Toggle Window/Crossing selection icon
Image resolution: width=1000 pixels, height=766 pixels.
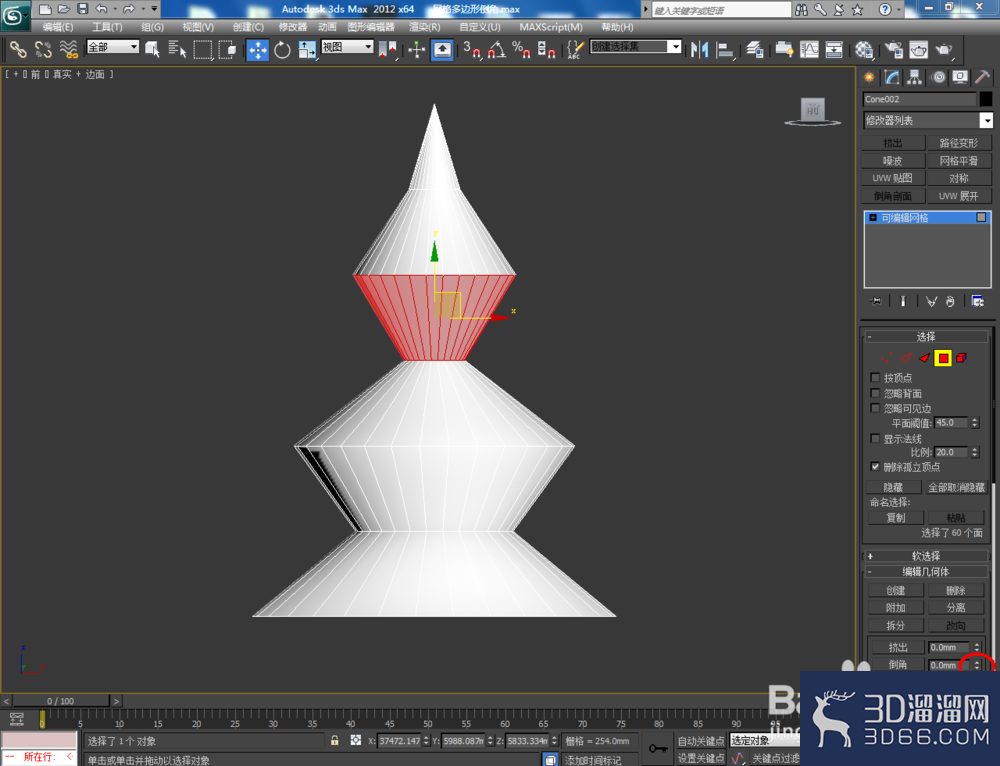point(227,49)
